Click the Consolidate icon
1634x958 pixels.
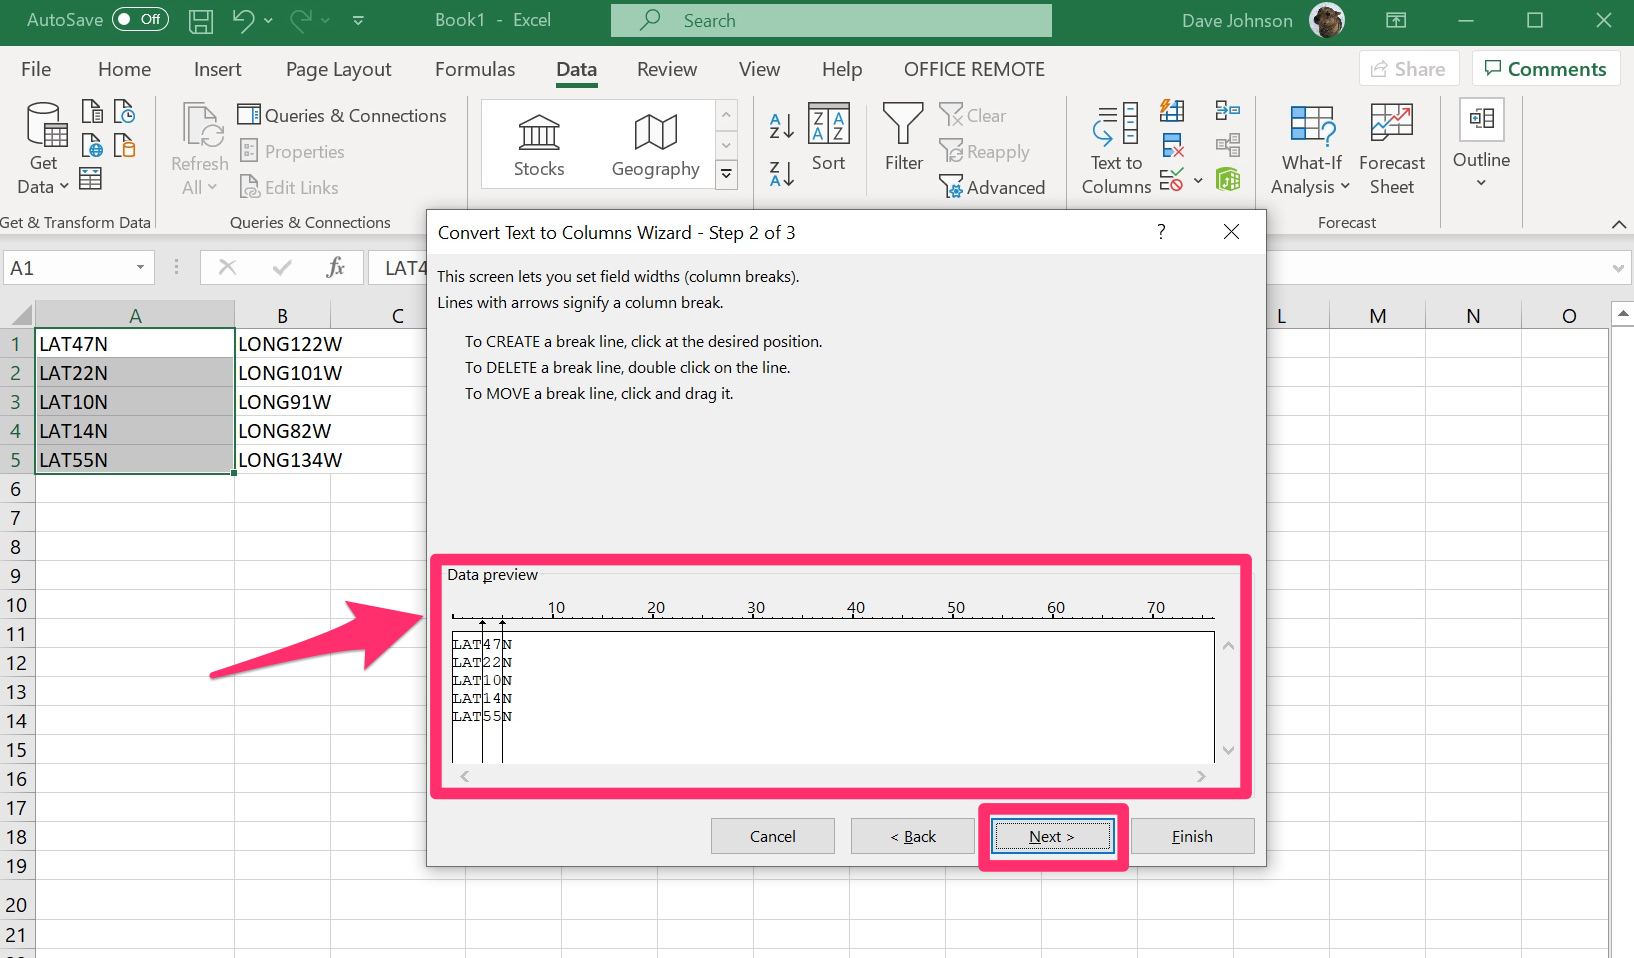click(x=1228, y=111)
